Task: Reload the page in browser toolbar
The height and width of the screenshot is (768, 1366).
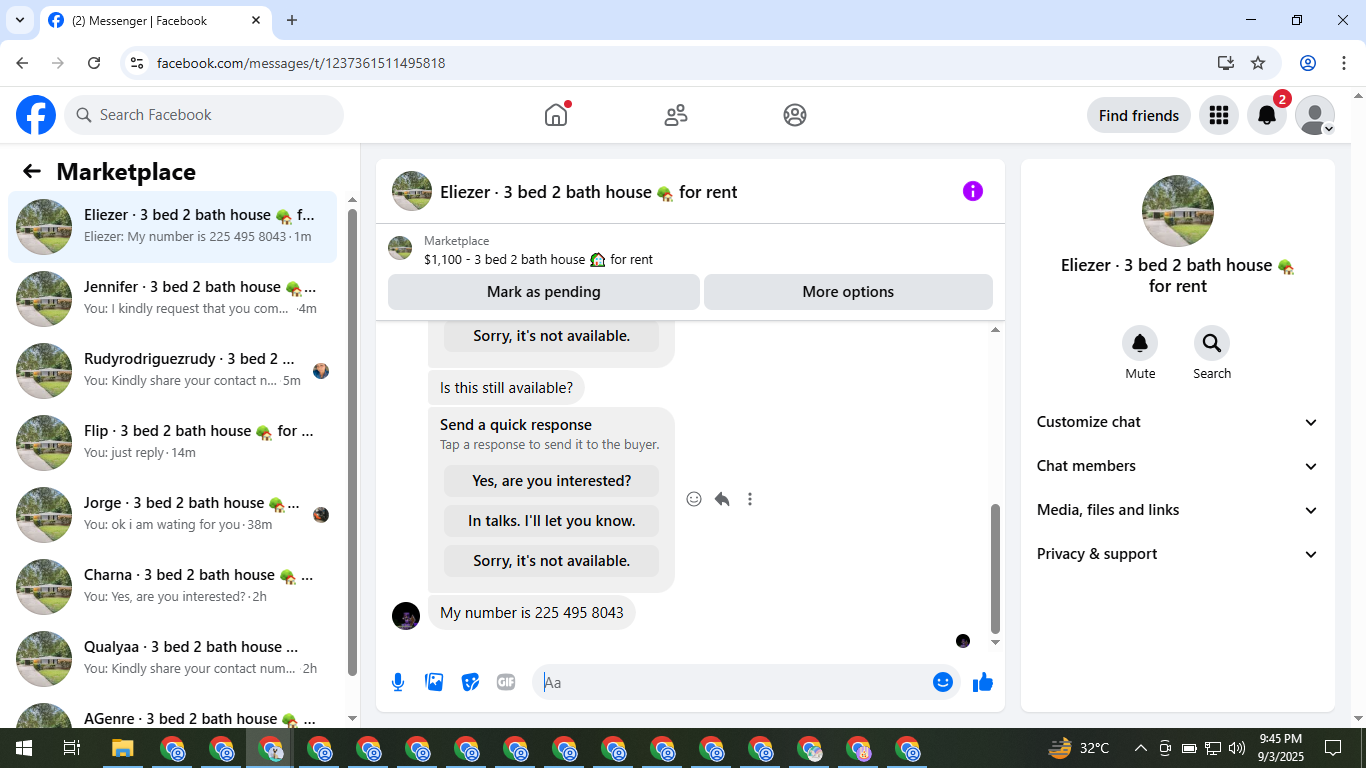Action: pos(94,63)
